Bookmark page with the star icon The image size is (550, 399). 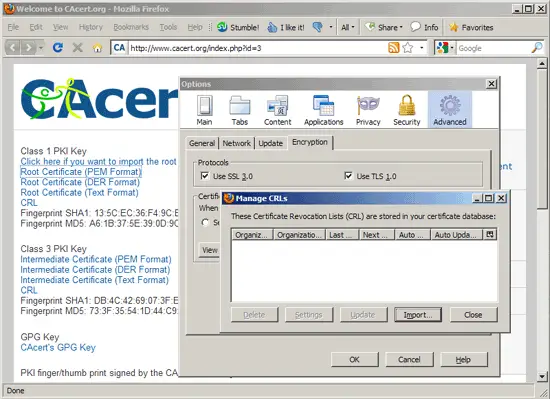tap(408, 47)
